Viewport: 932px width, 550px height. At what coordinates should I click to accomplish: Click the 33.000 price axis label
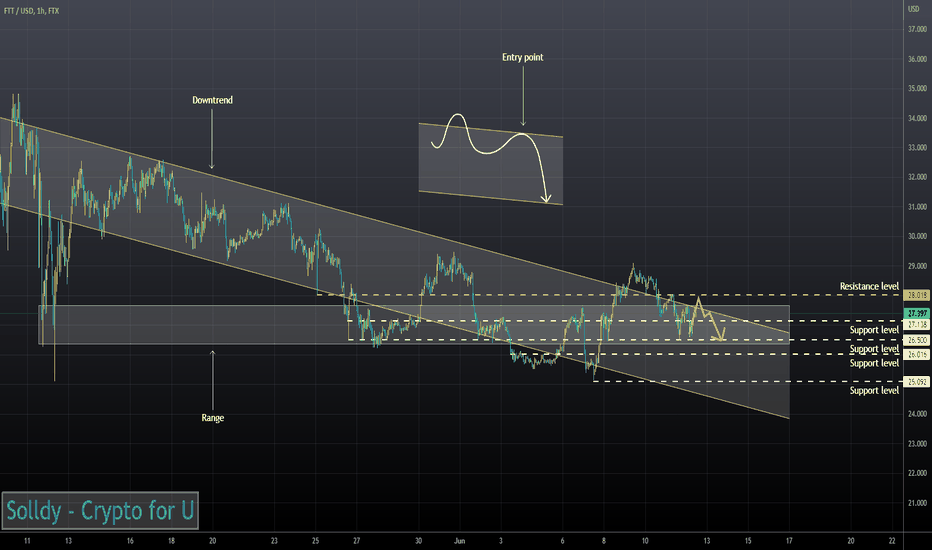(917, 147)
